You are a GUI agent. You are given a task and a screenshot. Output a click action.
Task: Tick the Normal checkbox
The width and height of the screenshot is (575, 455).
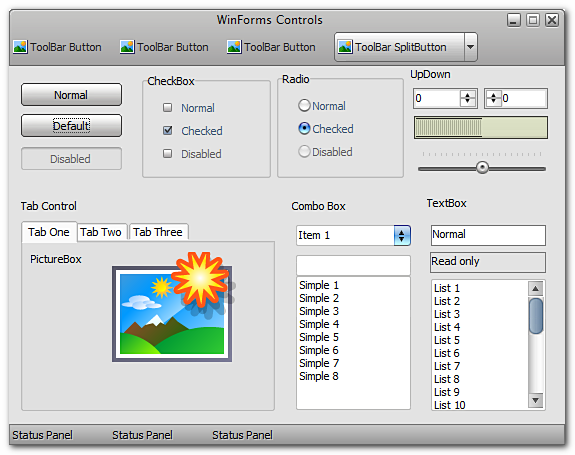[x=168, y=107]
